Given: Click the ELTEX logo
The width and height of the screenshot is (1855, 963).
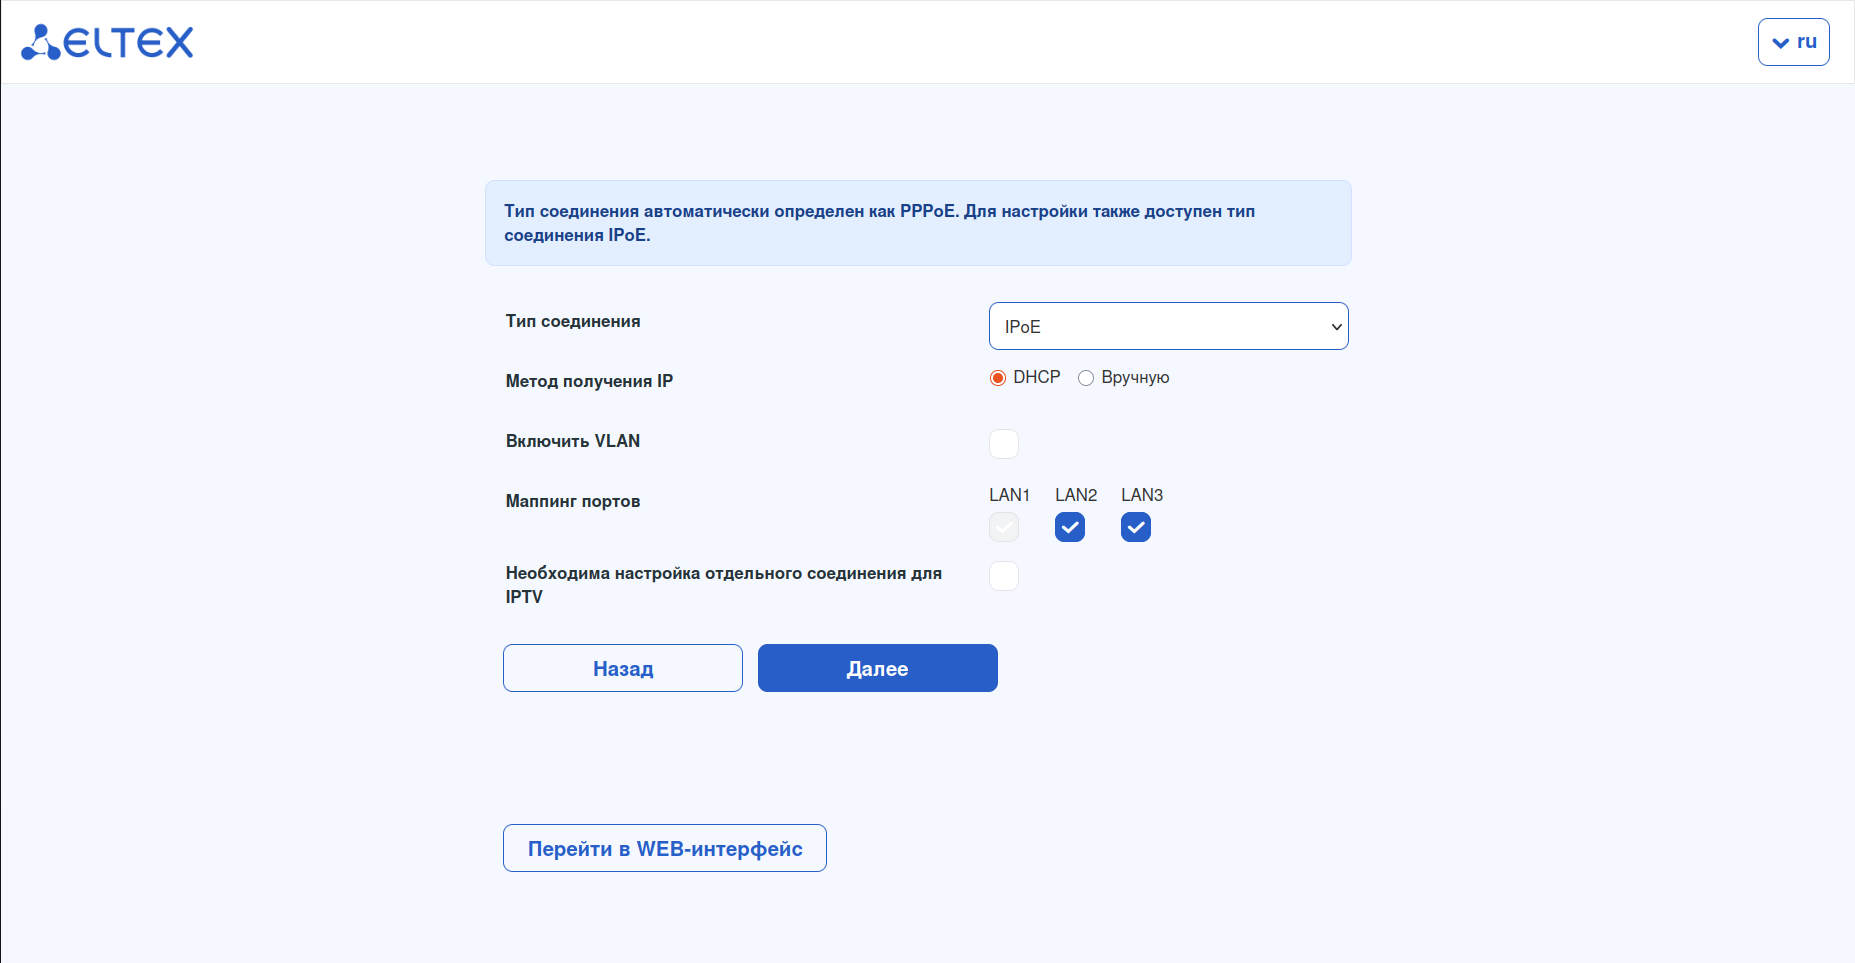Looking at the screenshot, I should 108,42.
